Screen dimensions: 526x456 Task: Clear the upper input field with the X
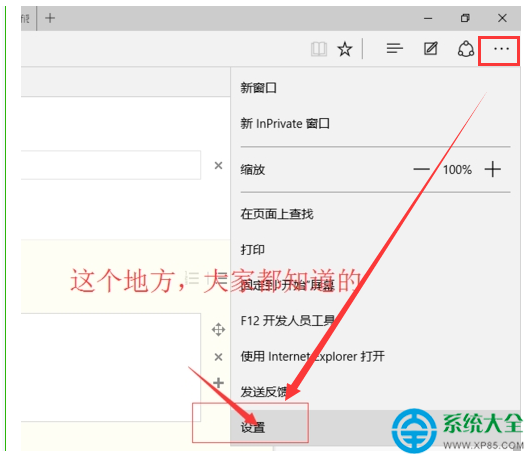coord(218,165)
